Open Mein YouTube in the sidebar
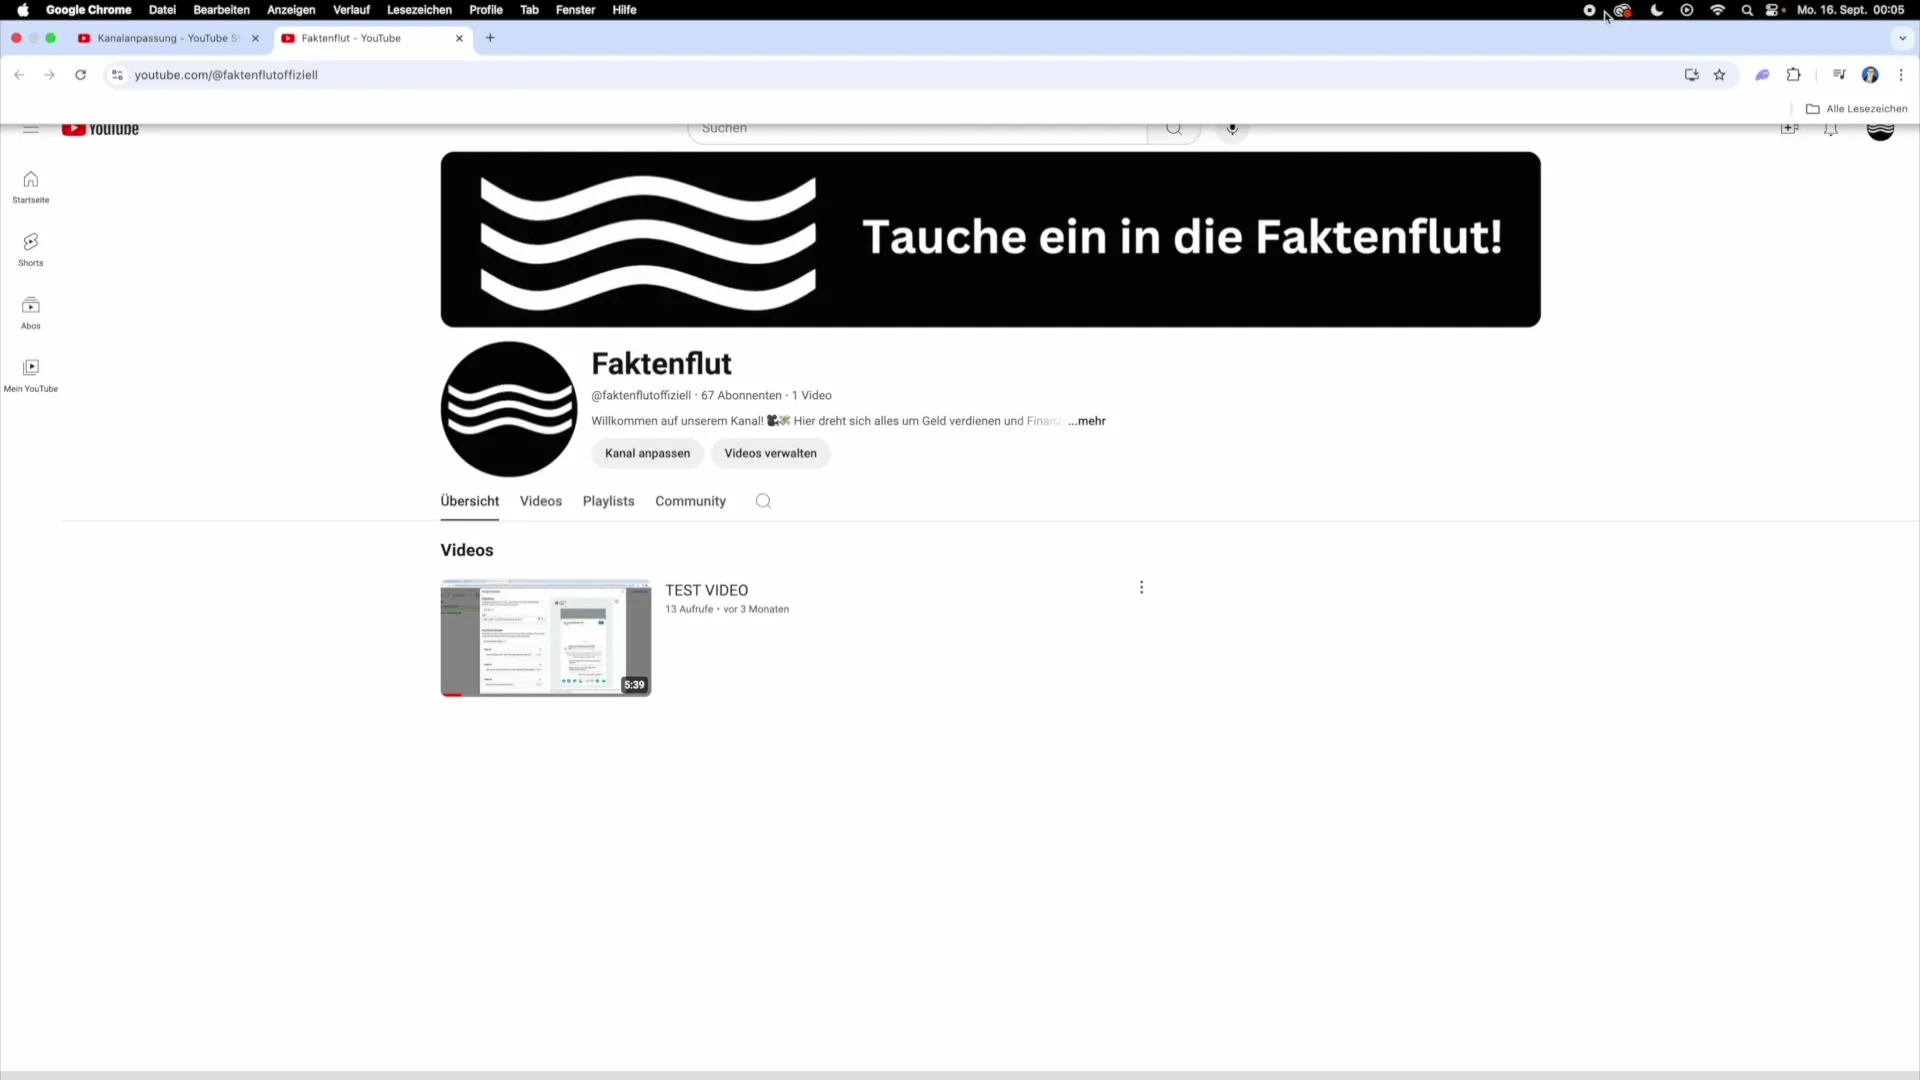Viewport: 1920px width, 1080px height. [31, 373]
